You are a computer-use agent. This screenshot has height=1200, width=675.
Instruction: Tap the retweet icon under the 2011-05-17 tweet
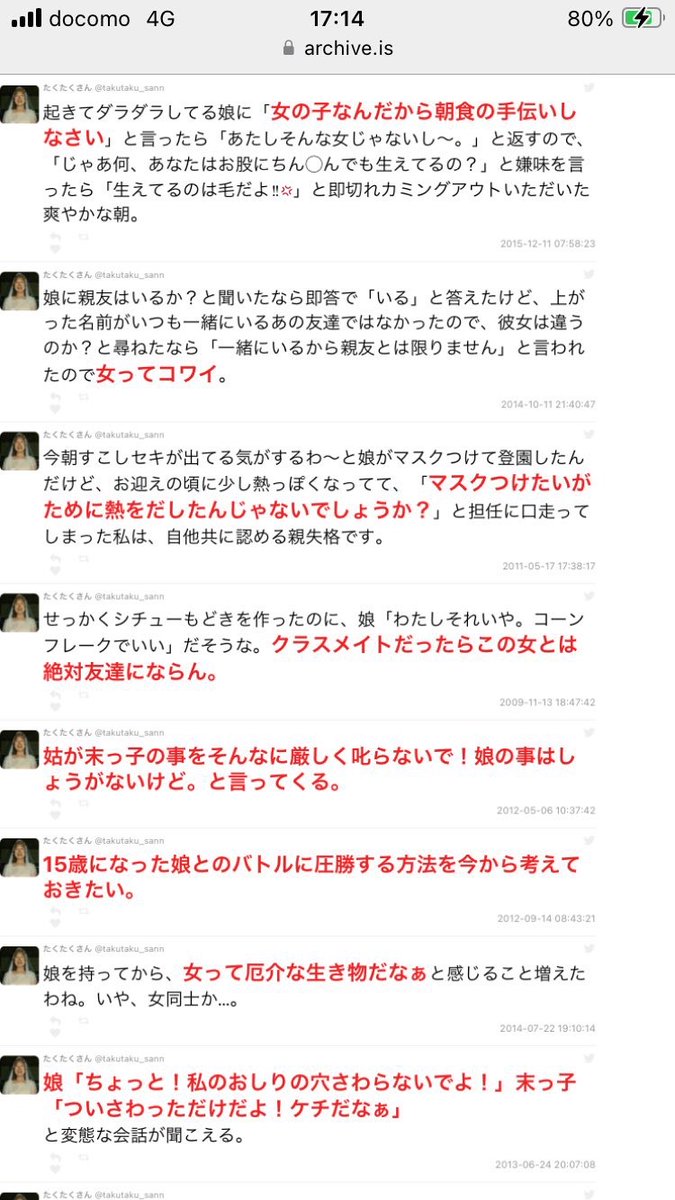click(x=83, y=557)
